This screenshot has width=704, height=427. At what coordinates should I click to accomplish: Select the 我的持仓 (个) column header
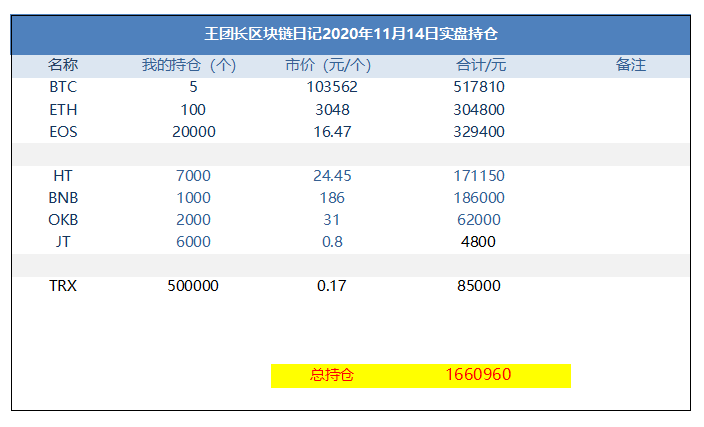click(x=189, y=65)
